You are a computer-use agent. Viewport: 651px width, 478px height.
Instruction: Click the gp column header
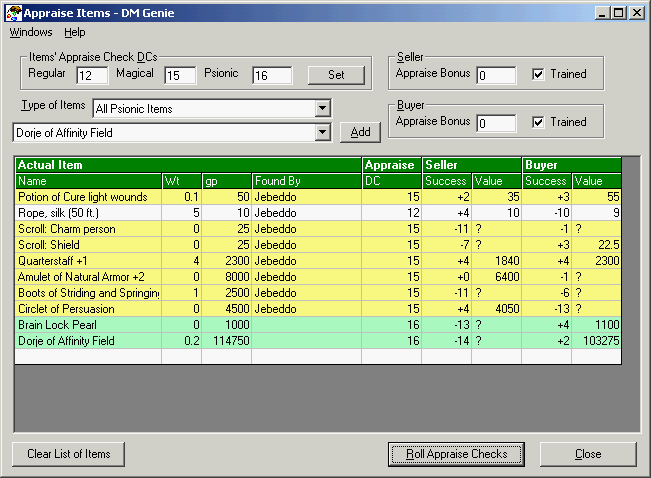click(x=227, y=181)
